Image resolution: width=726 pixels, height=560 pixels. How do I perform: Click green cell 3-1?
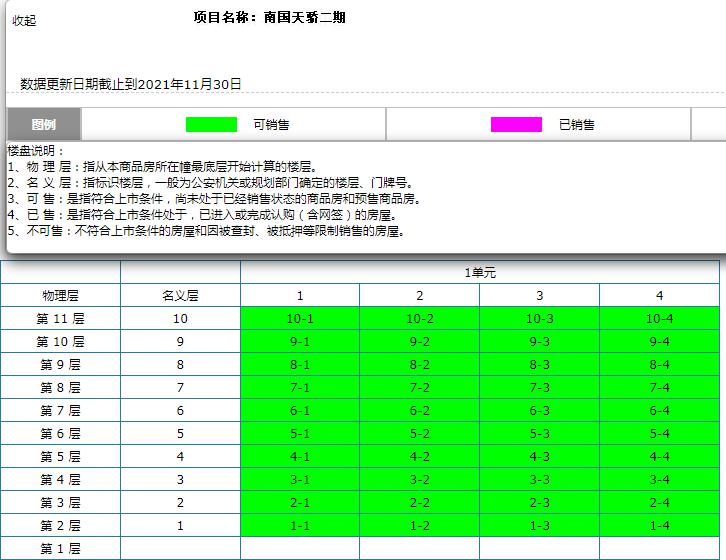(300, 479)
